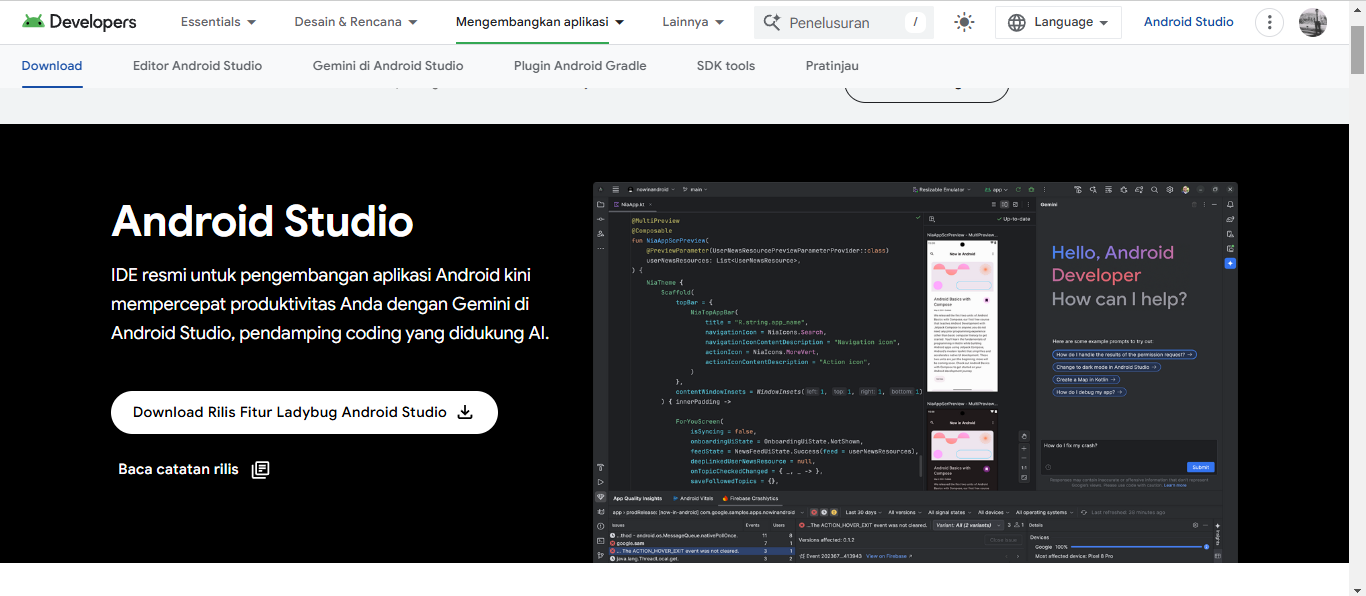Focus the Penelusuran search field
Screen dimensions: 1366x596
pos(844,22)
